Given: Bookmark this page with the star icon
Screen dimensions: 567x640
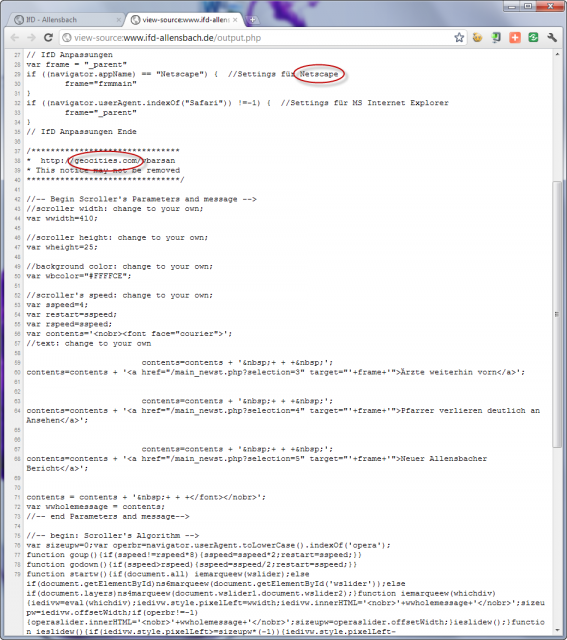Looking at the screenshot, I should coord(459,38).
